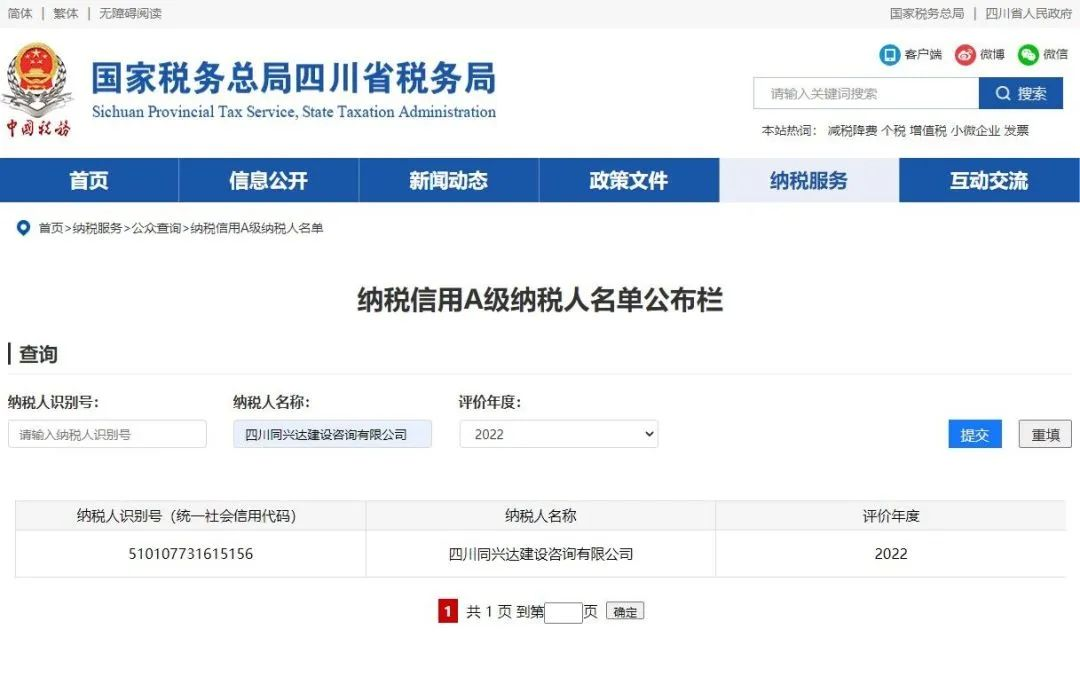Screen dimensions: 1080x700
Task: Click the location pin breadcrumb icon
Action: pos(23,227)
